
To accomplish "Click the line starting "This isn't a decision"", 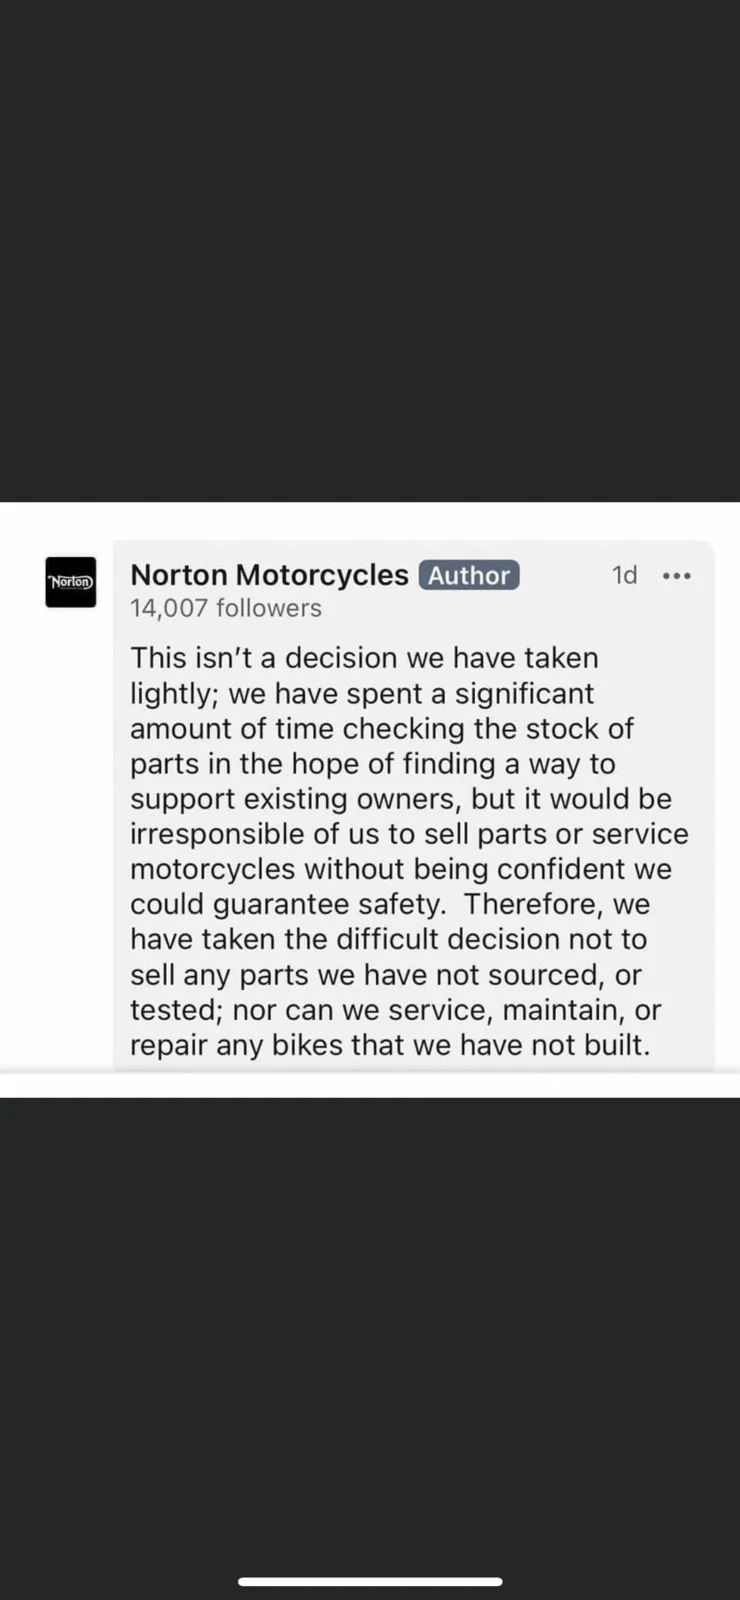I will tap(364, 658).
